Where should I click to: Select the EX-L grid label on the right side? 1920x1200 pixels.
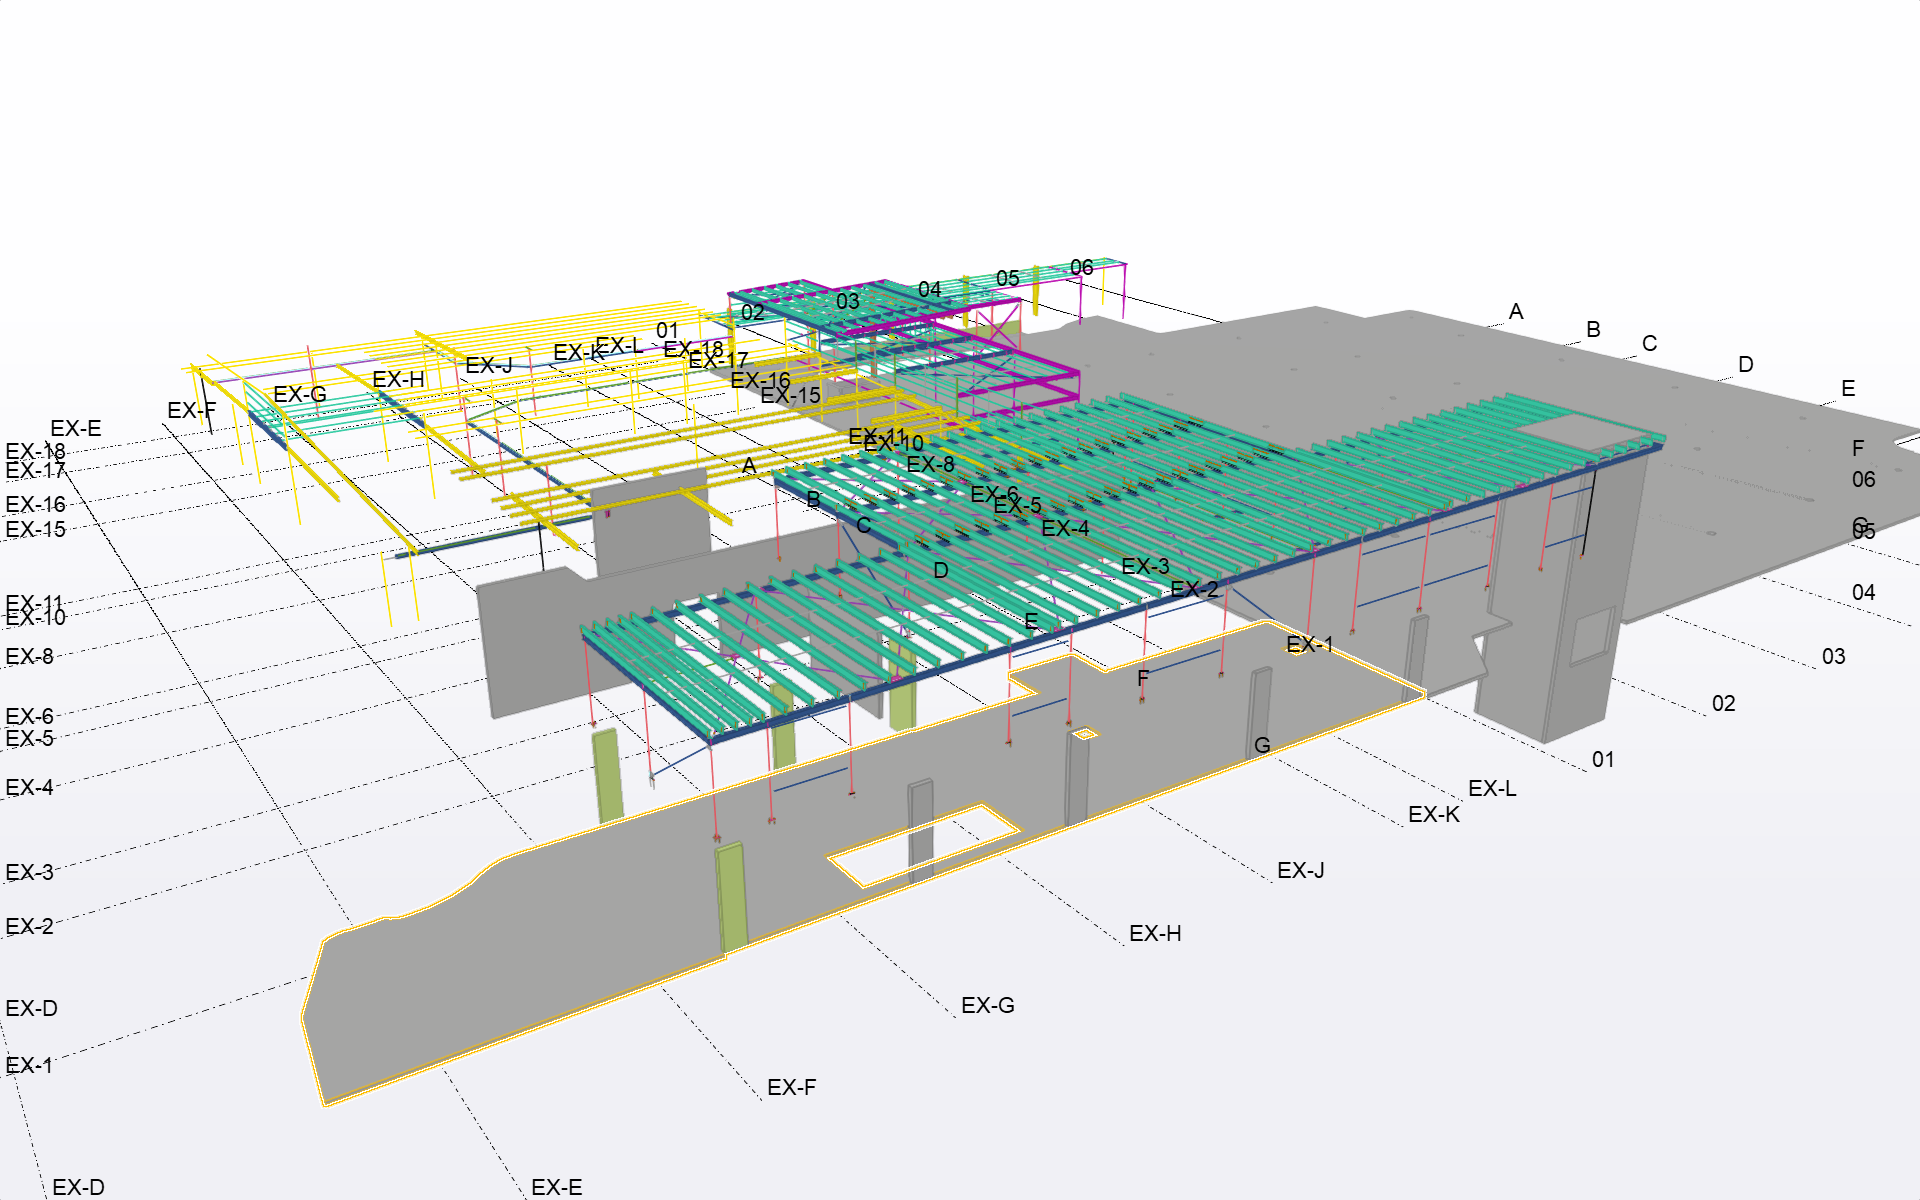1495,789
